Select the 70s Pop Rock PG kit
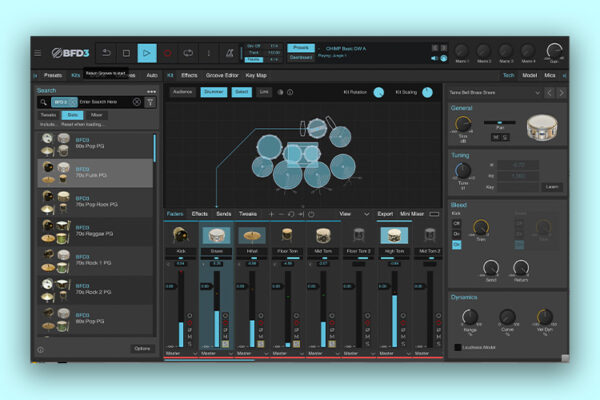The height and width of the screenshot is (400, 600). point(95,203)
